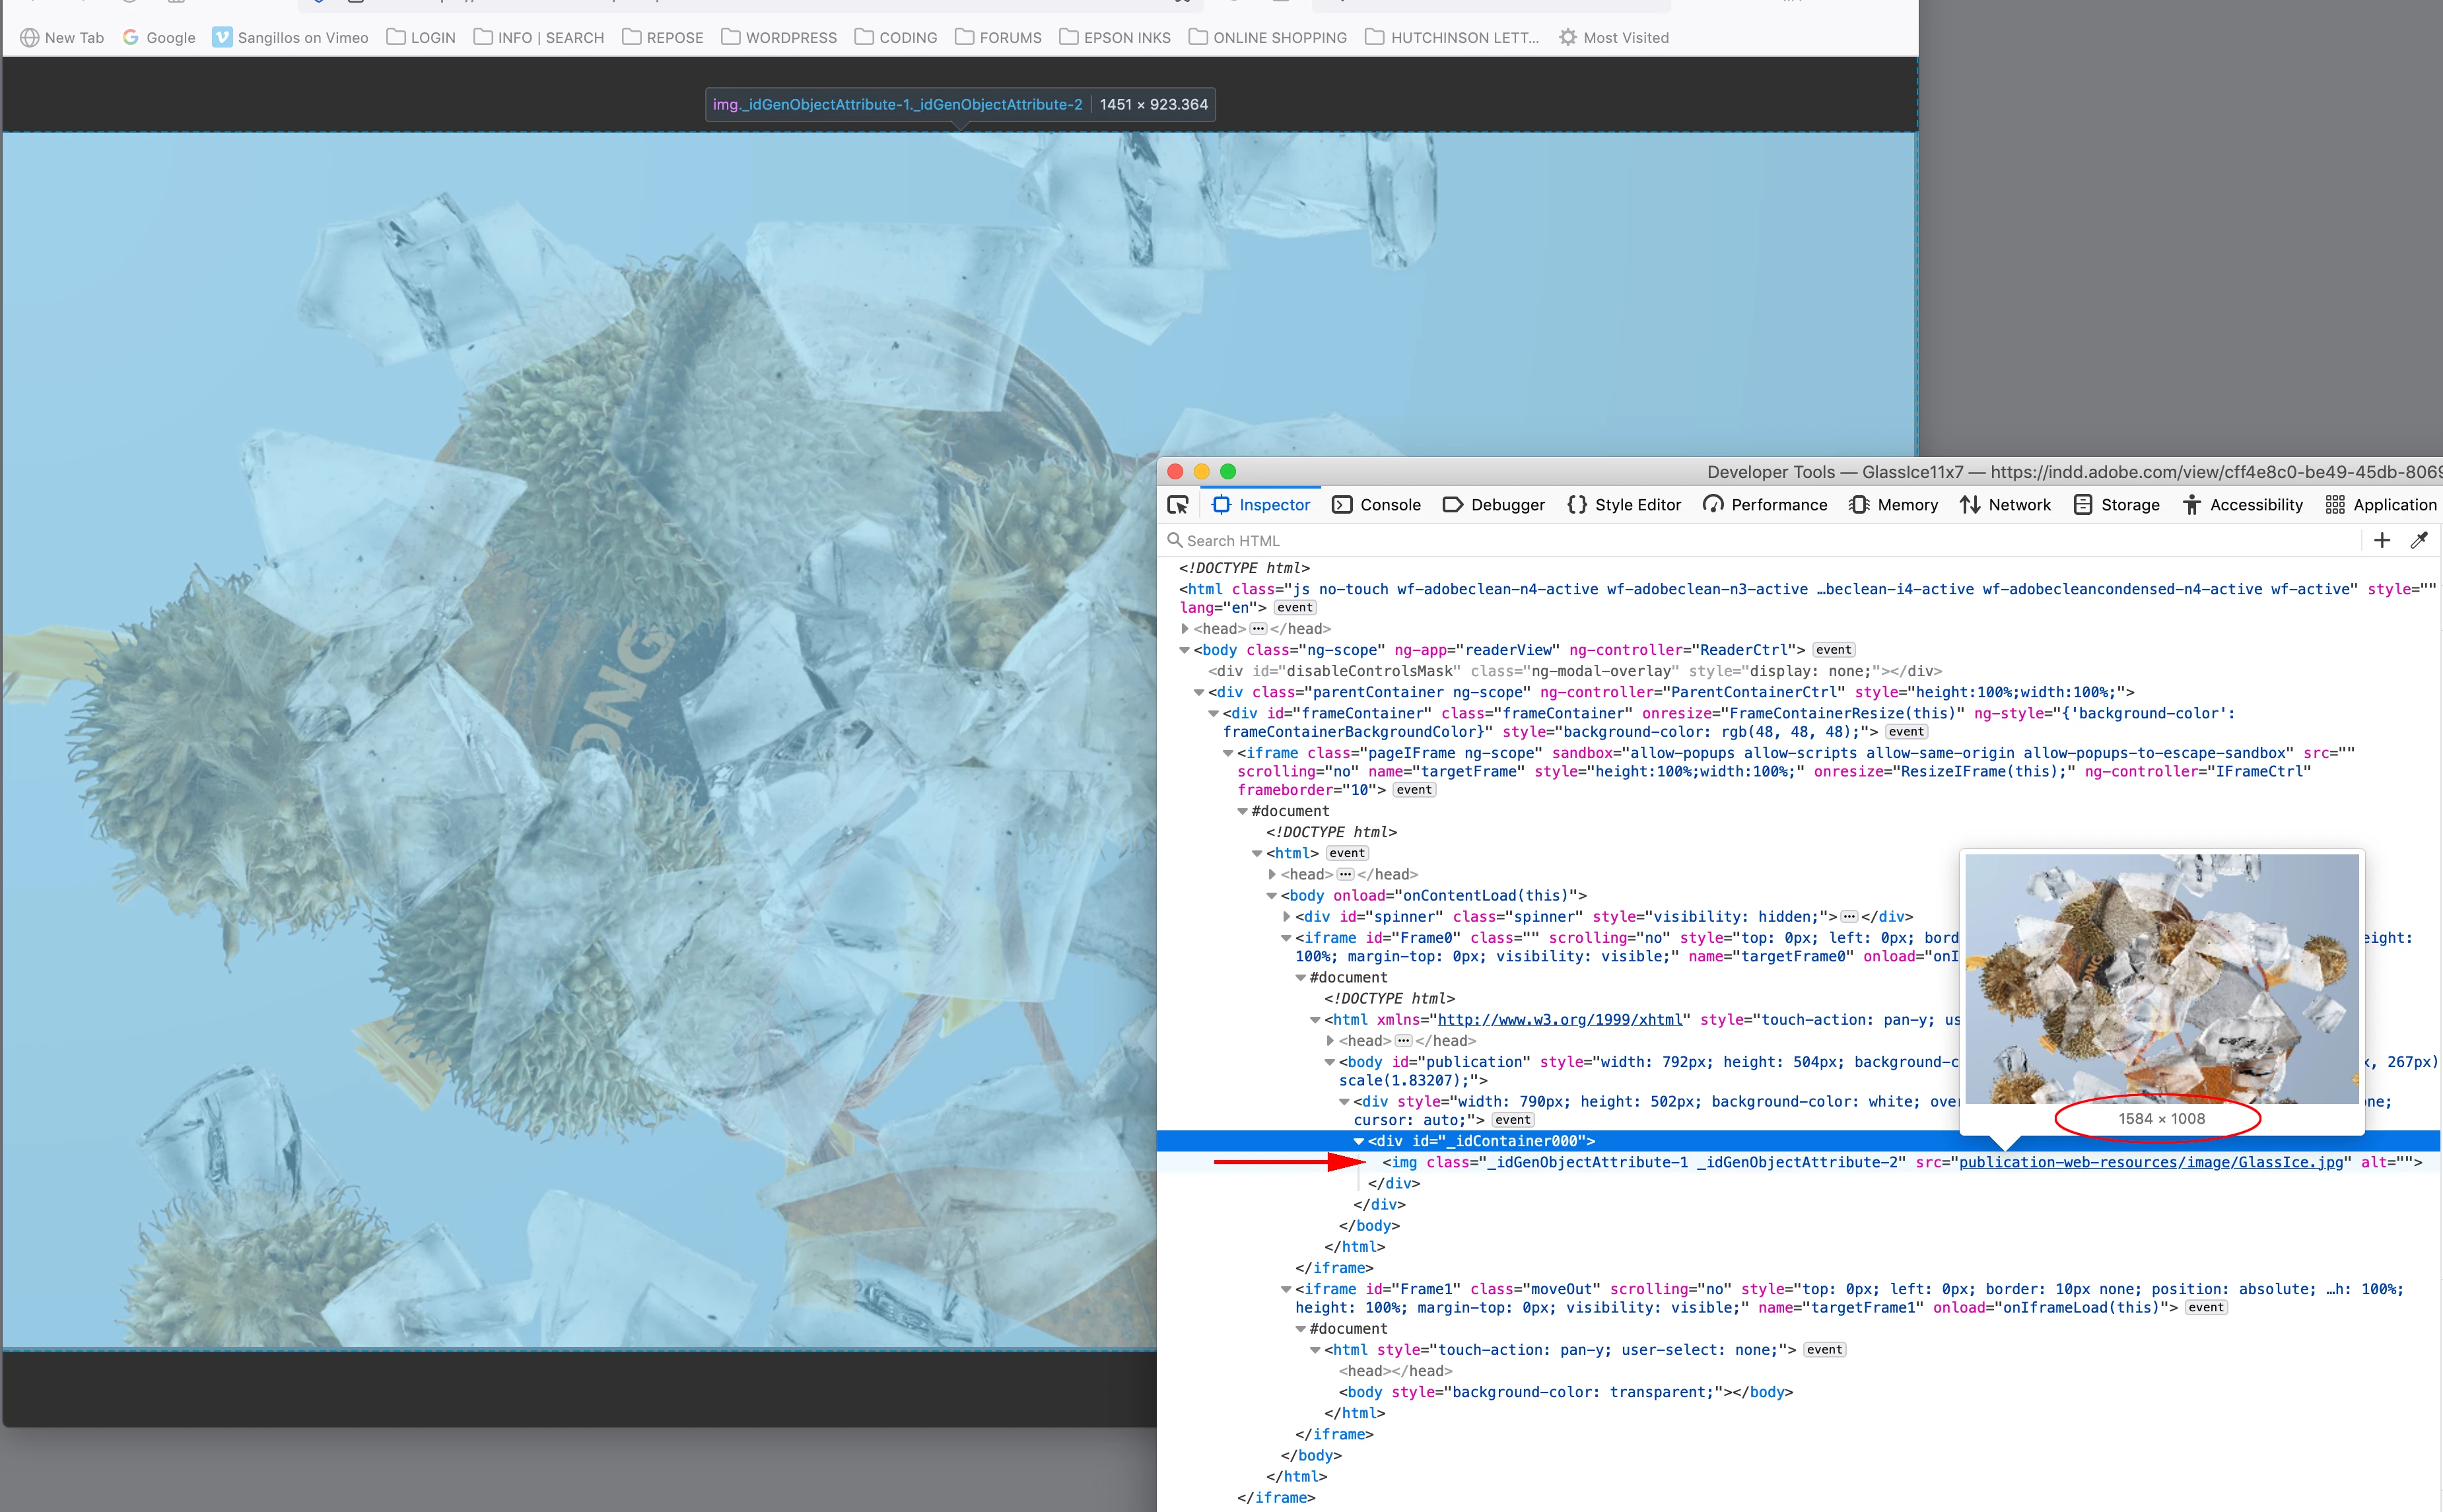Switch to the Debugger panel
The width and height of the screenshot is (2443, 1512).
(1493, 505)
